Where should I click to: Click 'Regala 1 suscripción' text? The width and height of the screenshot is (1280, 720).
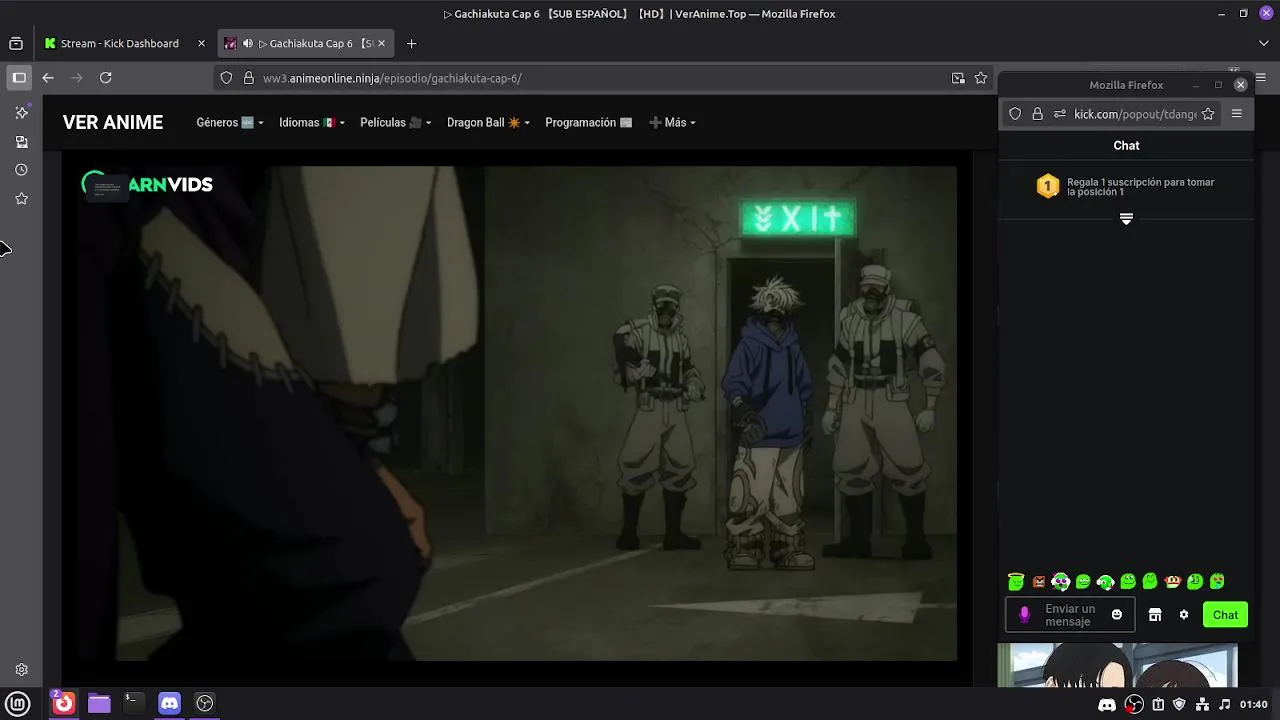coord(1140,187)
